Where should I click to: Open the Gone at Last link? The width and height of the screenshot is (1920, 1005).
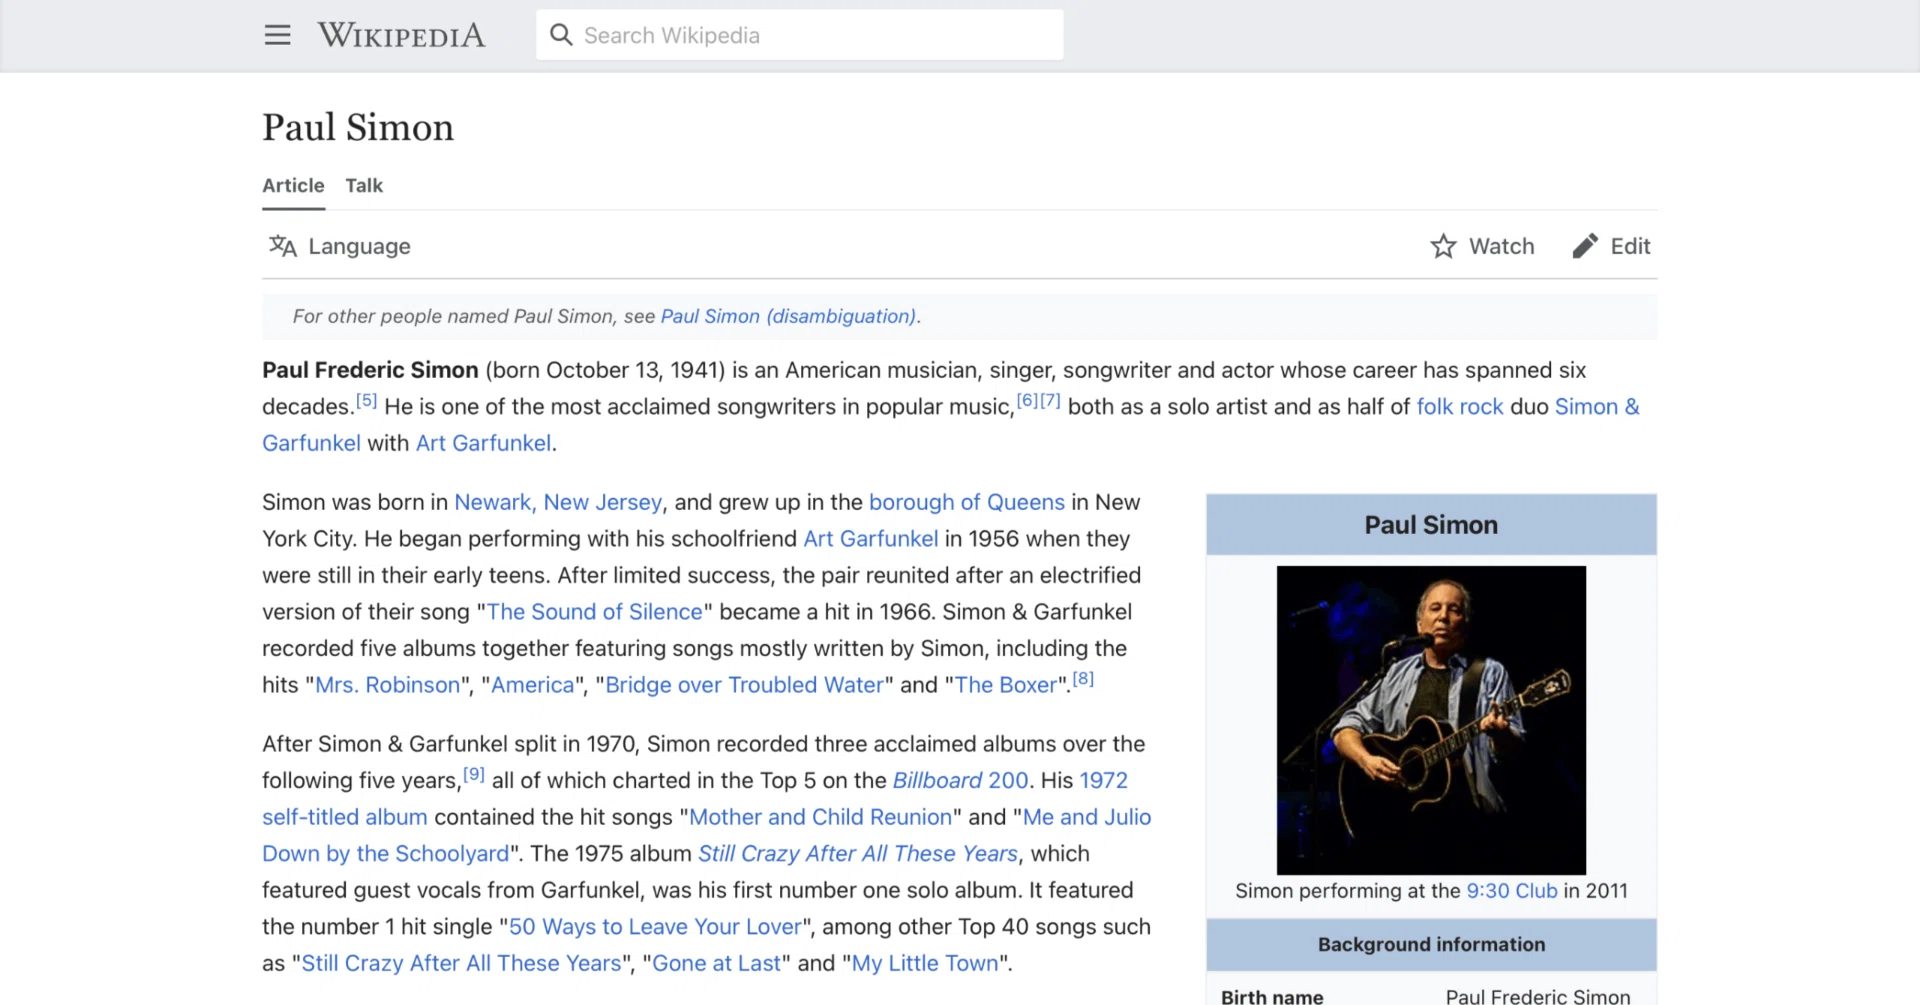(716, 963)
